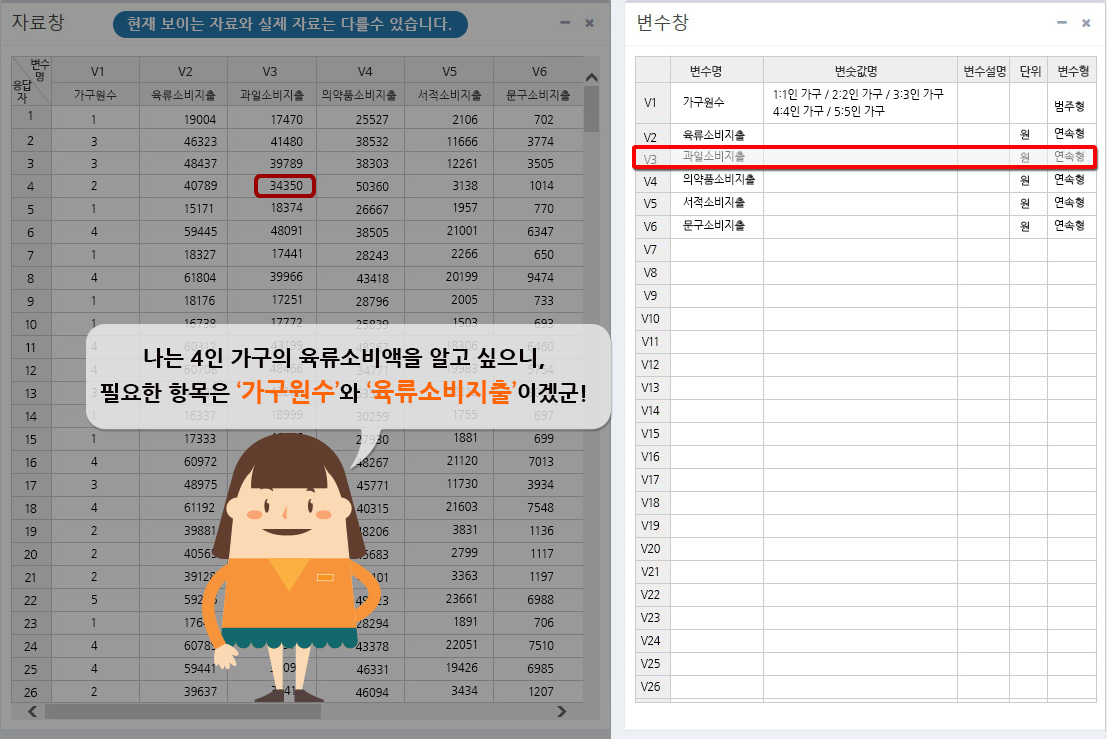Viewport: 1107px width, 739px height.
Task: Click the empty variable name cell of V8
Action: coord(717,273)
